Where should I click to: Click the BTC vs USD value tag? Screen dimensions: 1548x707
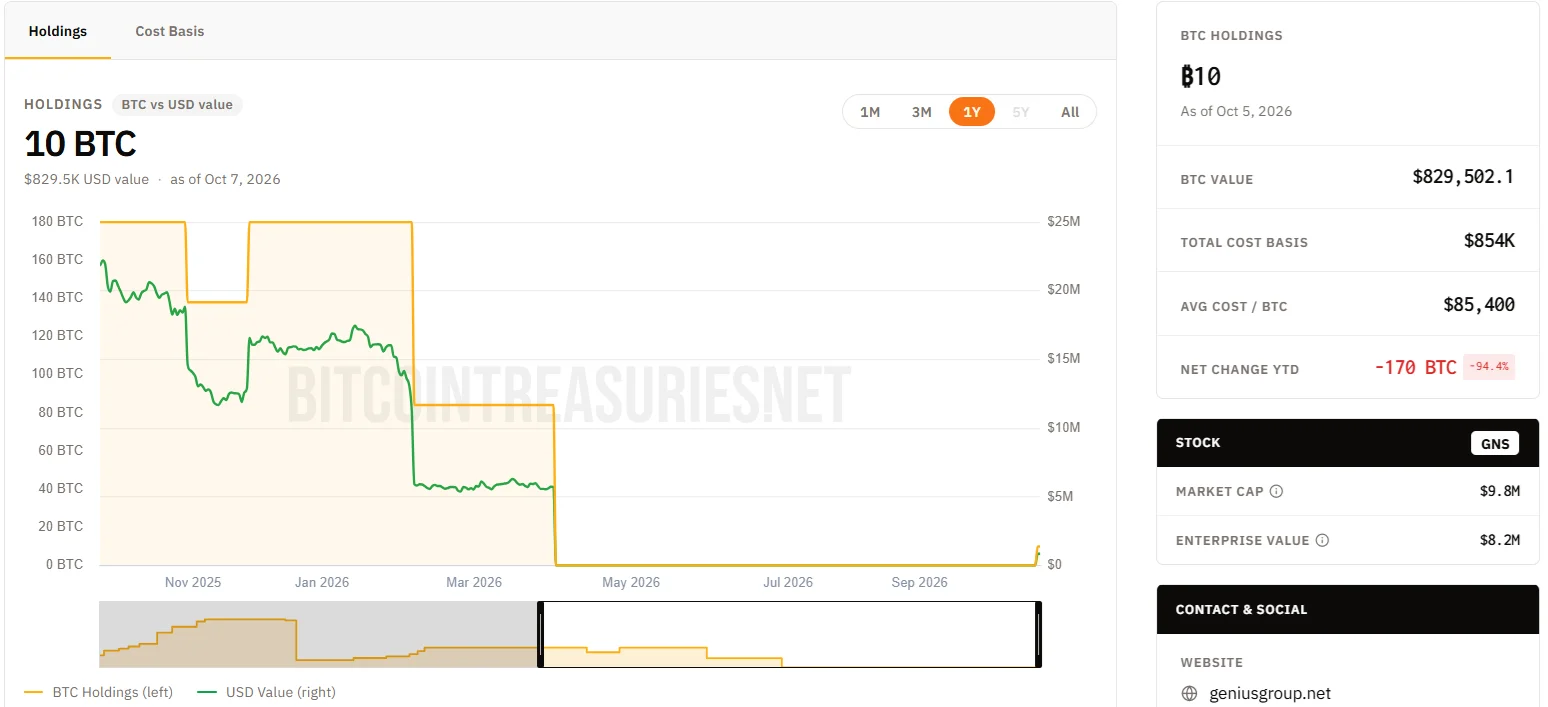pyautogui.click(x=177, y=104)
